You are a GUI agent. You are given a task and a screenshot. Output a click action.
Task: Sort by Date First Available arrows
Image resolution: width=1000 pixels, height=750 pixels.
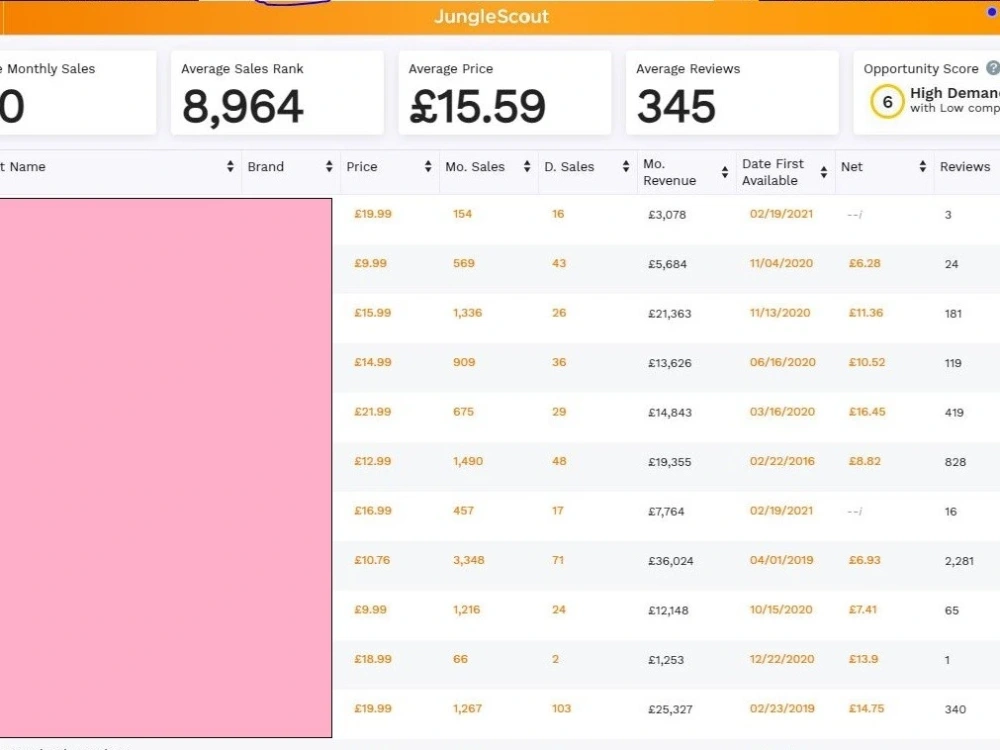(823, 172)
